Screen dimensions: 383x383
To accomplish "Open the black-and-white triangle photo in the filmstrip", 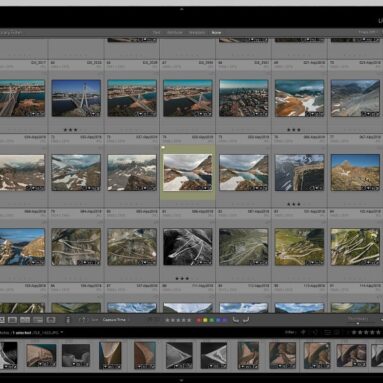I will 179,355.
